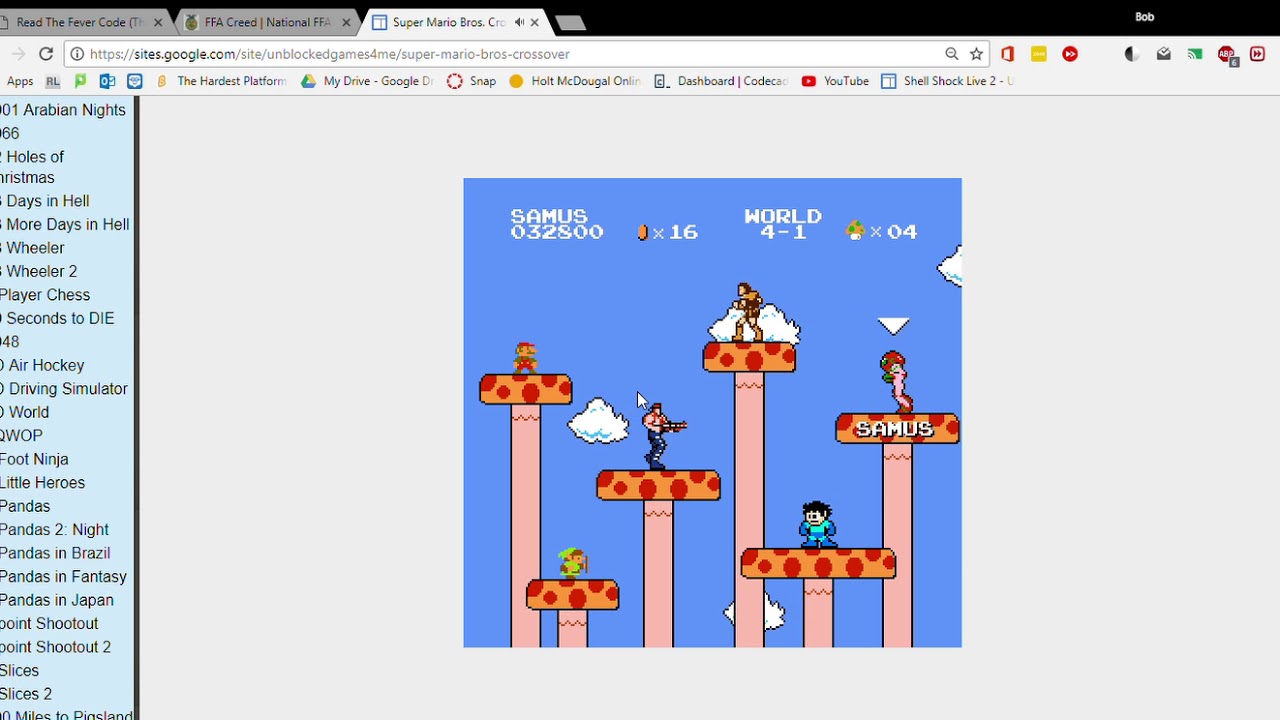Switch to the FFA Creed National FFA tab
This screenshot has width=1280, height=720.
tap(267, 22)
